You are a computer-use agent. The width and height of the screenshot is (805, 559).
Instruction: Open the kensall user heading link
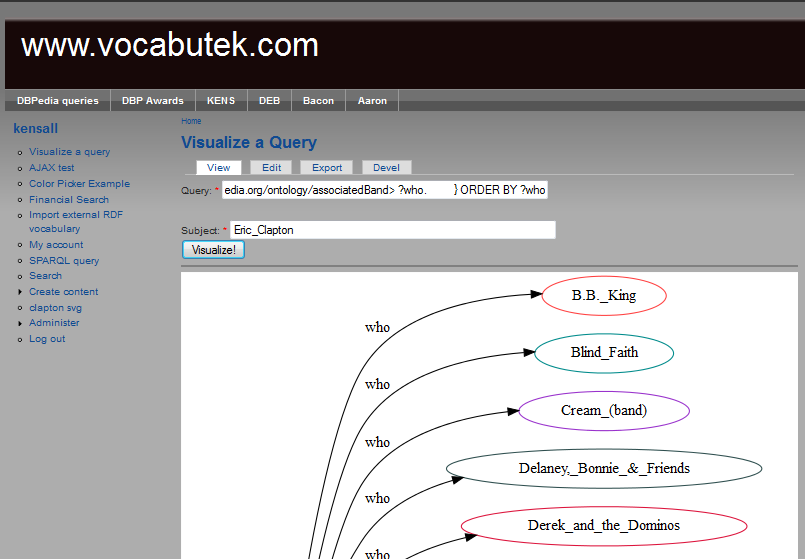point(35,128)
